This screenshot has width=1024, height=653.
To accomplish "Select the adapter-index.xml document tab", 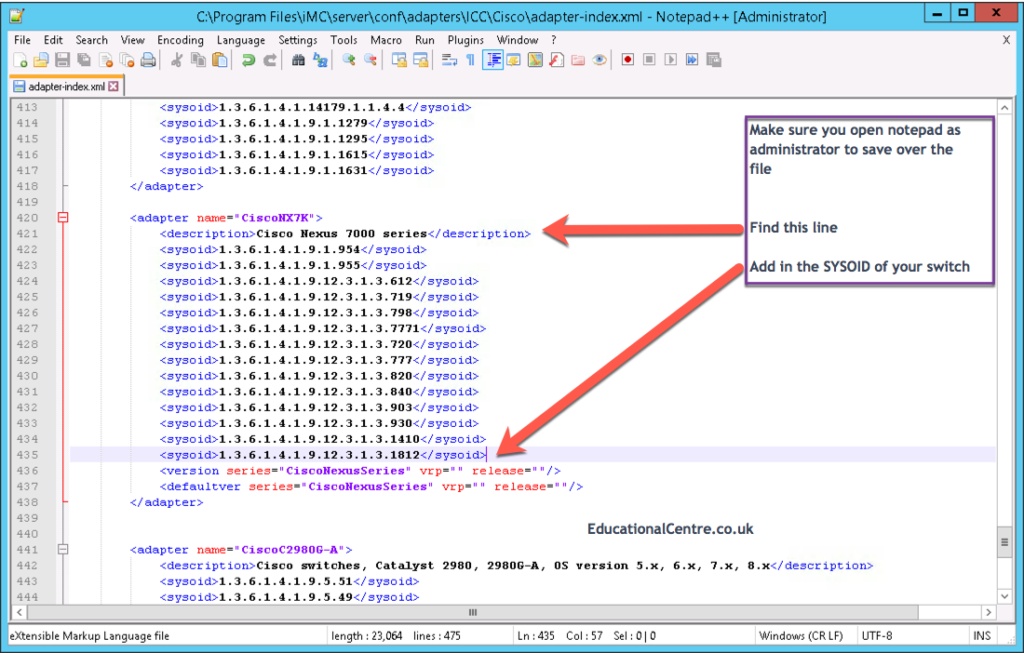I will tap(65, 87).
